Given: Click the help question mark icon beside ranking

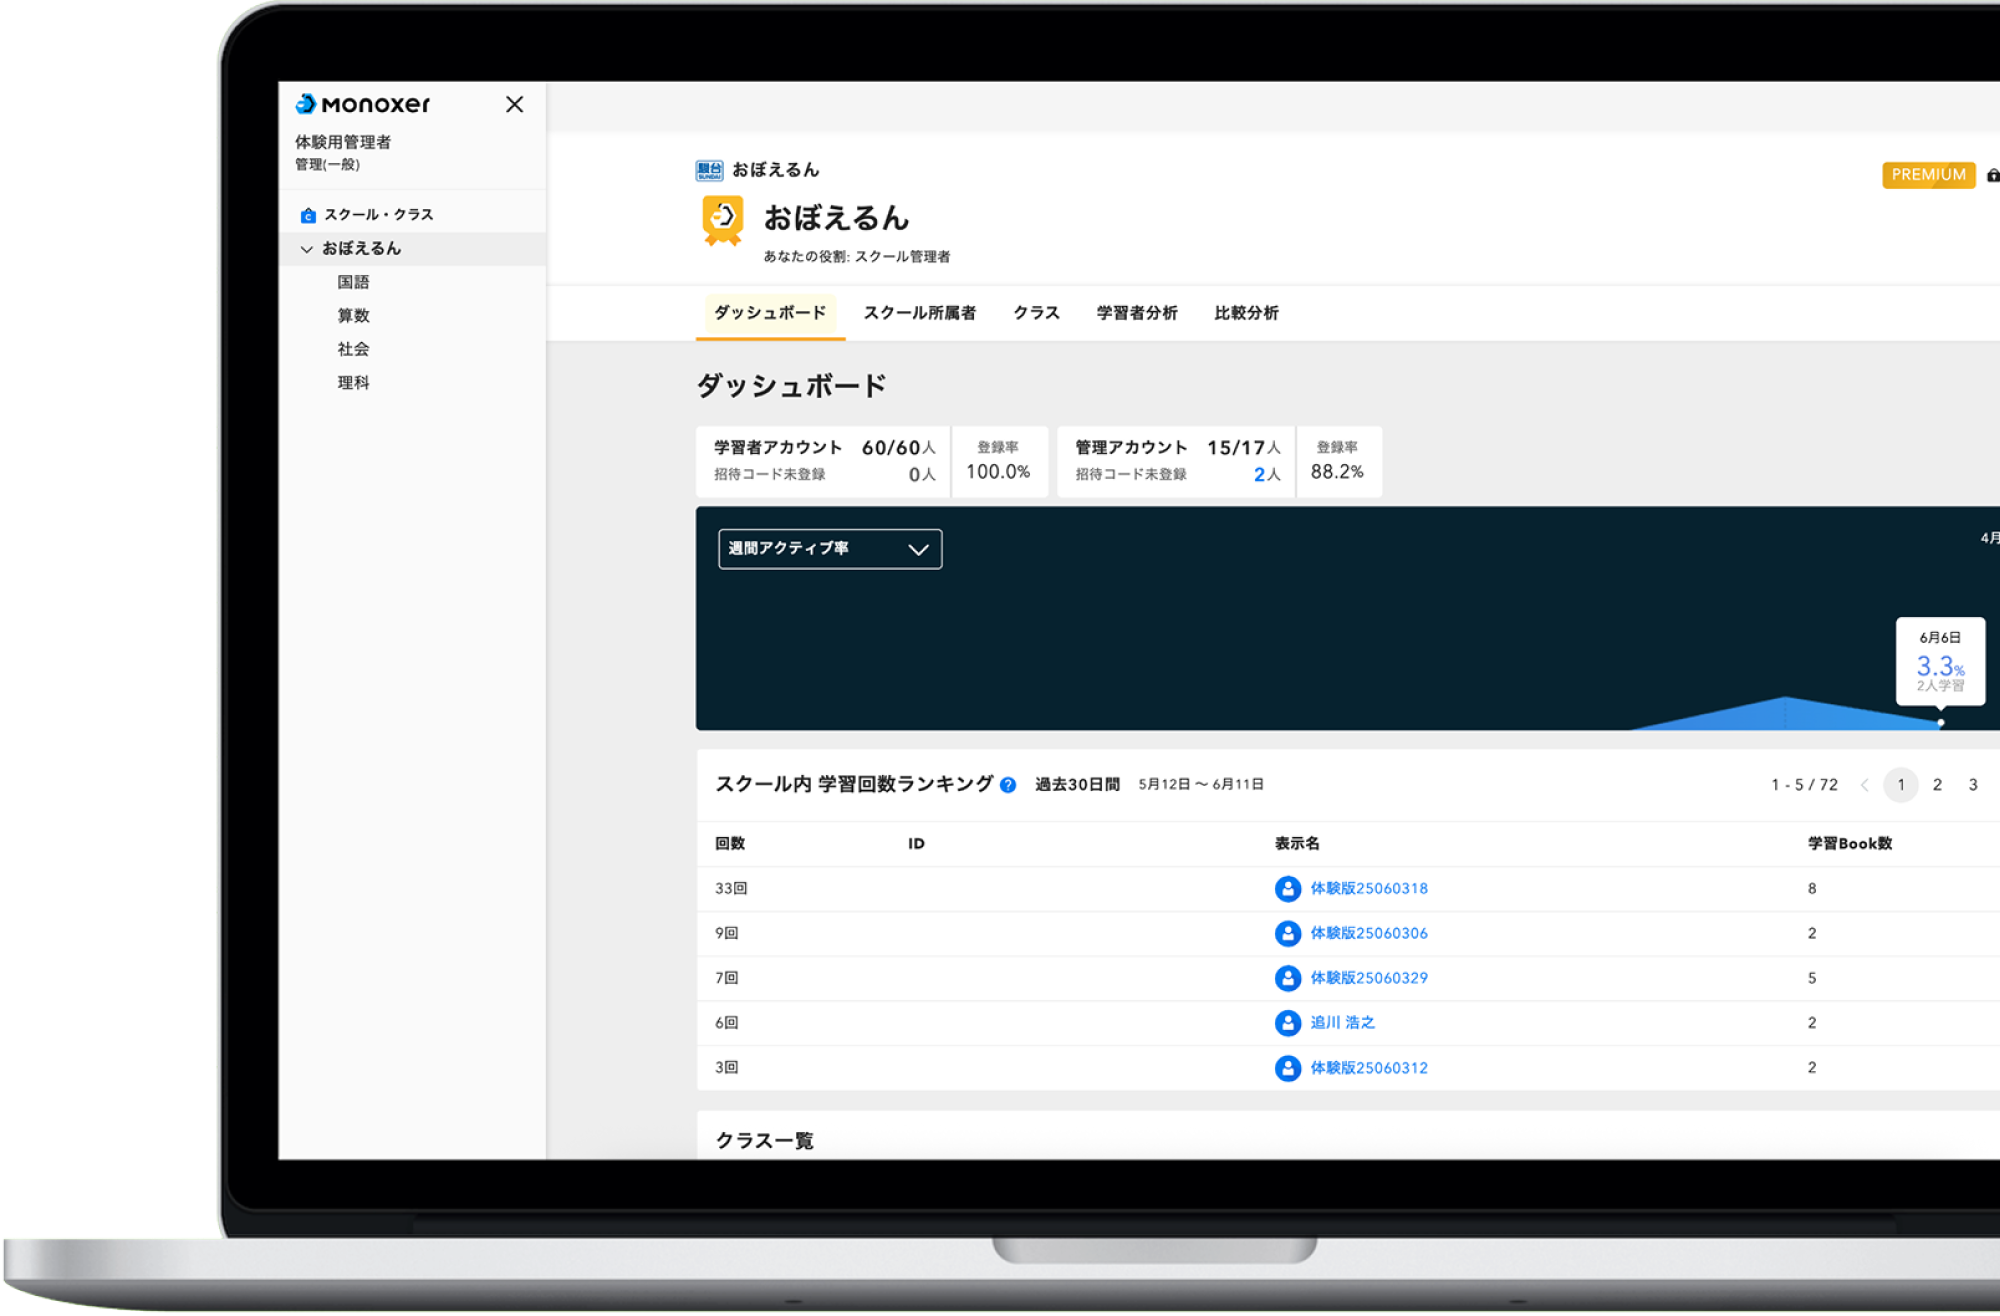Looking at the screenshot, I should coord(1008,785).
